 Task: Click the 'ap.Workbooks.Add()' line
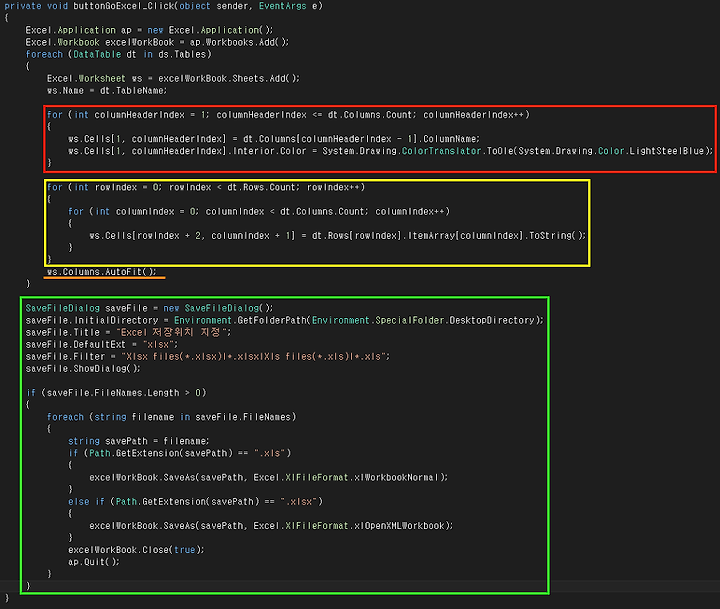157,42
